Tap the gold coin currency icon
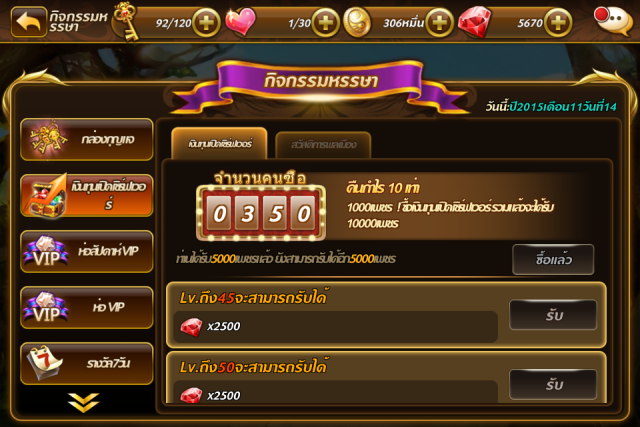Screen dimensions: 640x427 point(357,23)
